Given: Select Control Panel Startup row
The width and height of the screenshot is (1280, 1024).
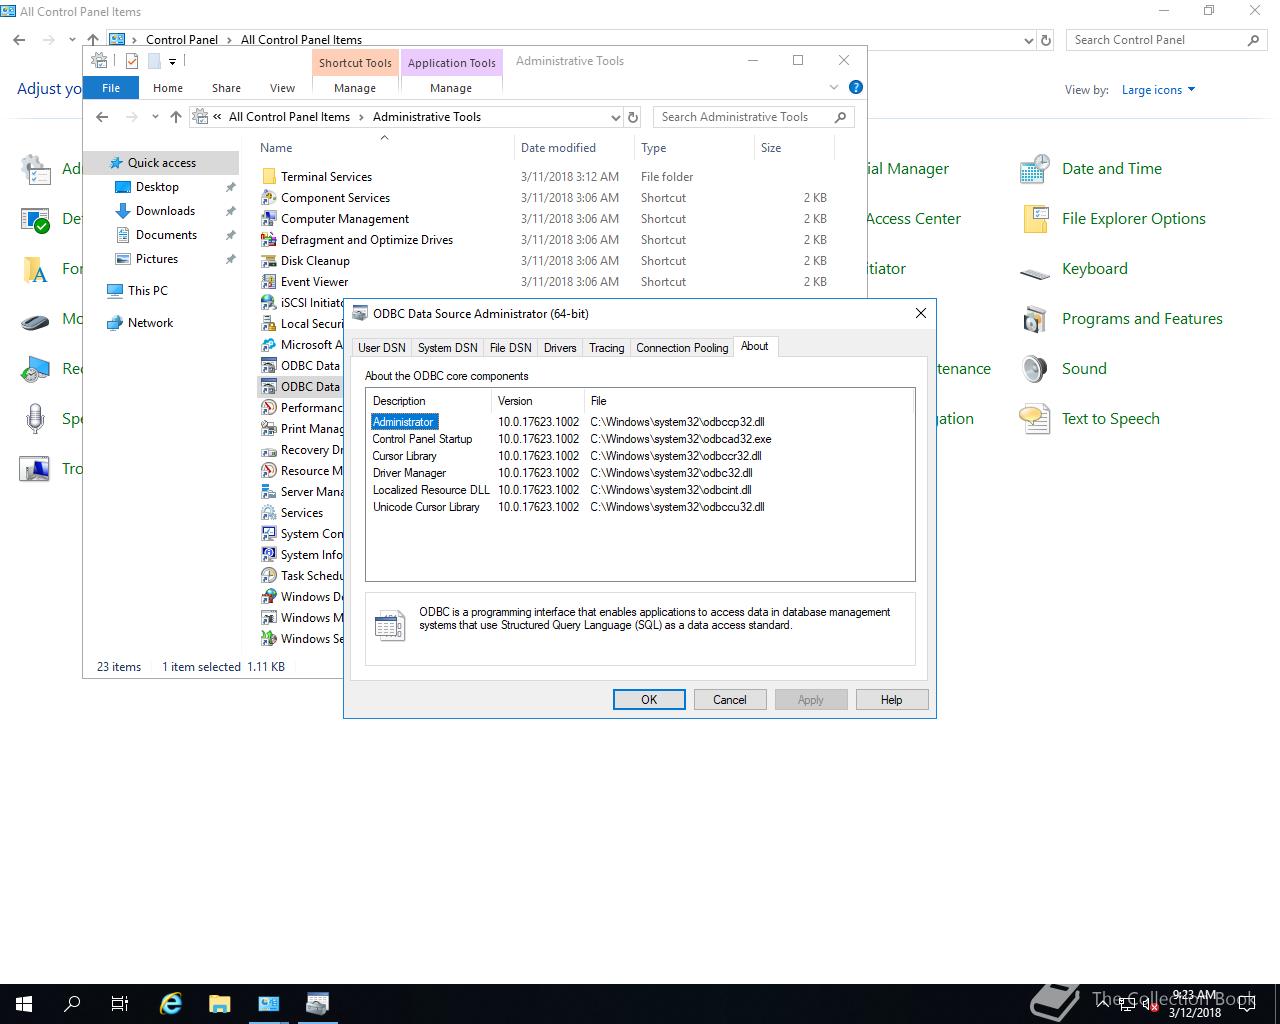Looking at the screenshot, I should click(640, 439).
